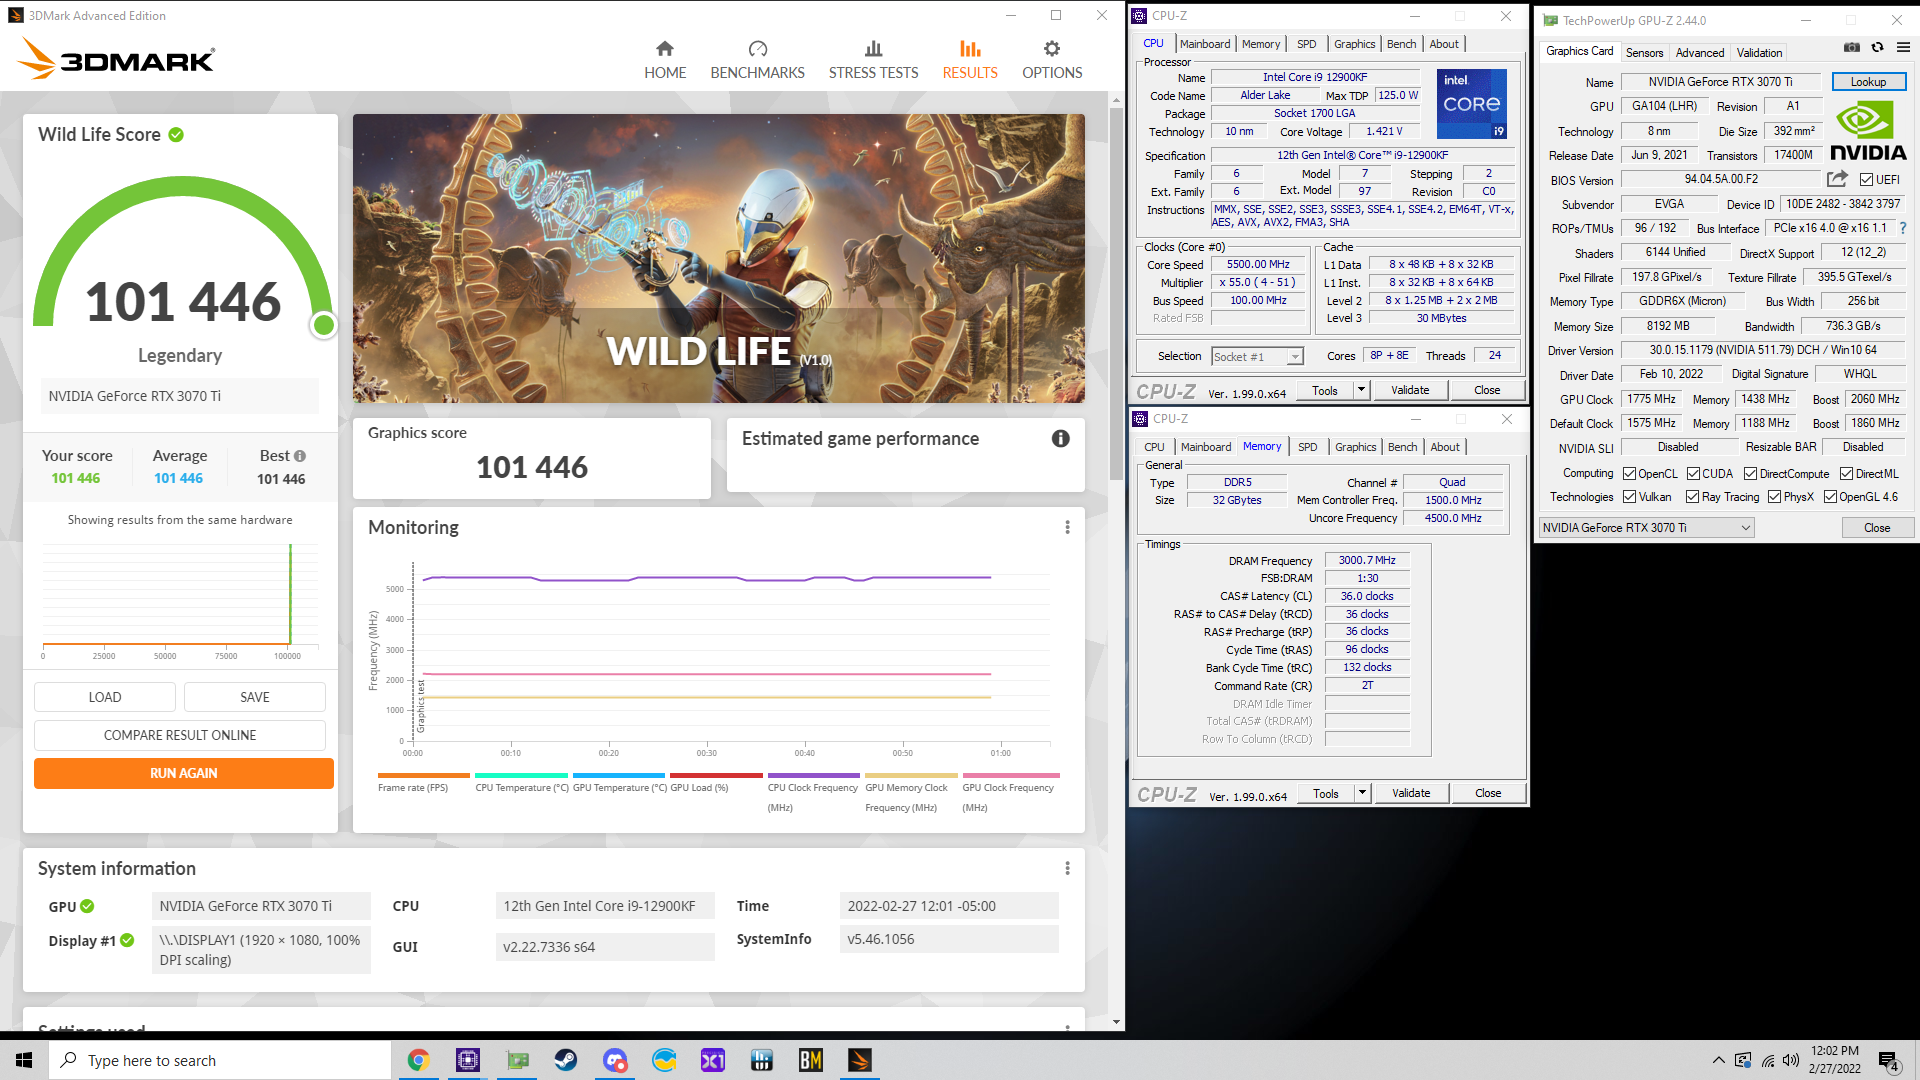Open Discord from the taskbar
The width and height of the screenshot is (1920, 1080).
click(x=615, y=1060)
